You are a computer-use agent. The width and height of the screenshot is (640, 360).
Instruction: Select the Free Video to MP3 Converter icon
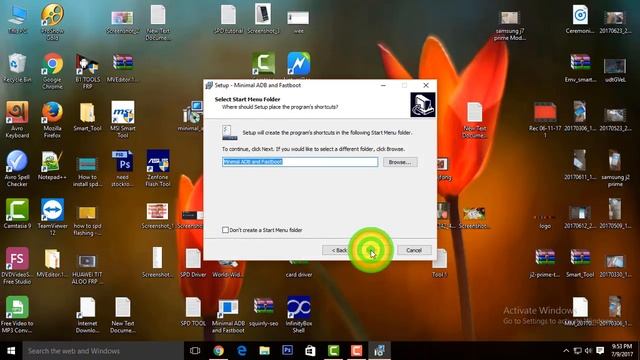point(17,315)
